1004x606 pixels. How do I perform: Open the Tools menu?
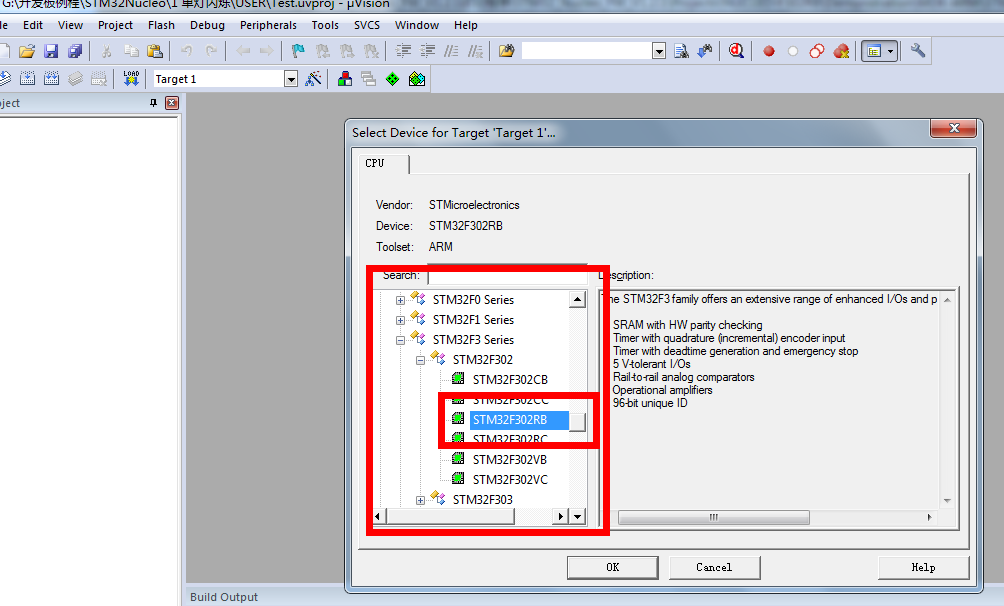pyautogui.click(x=325, y=25)
